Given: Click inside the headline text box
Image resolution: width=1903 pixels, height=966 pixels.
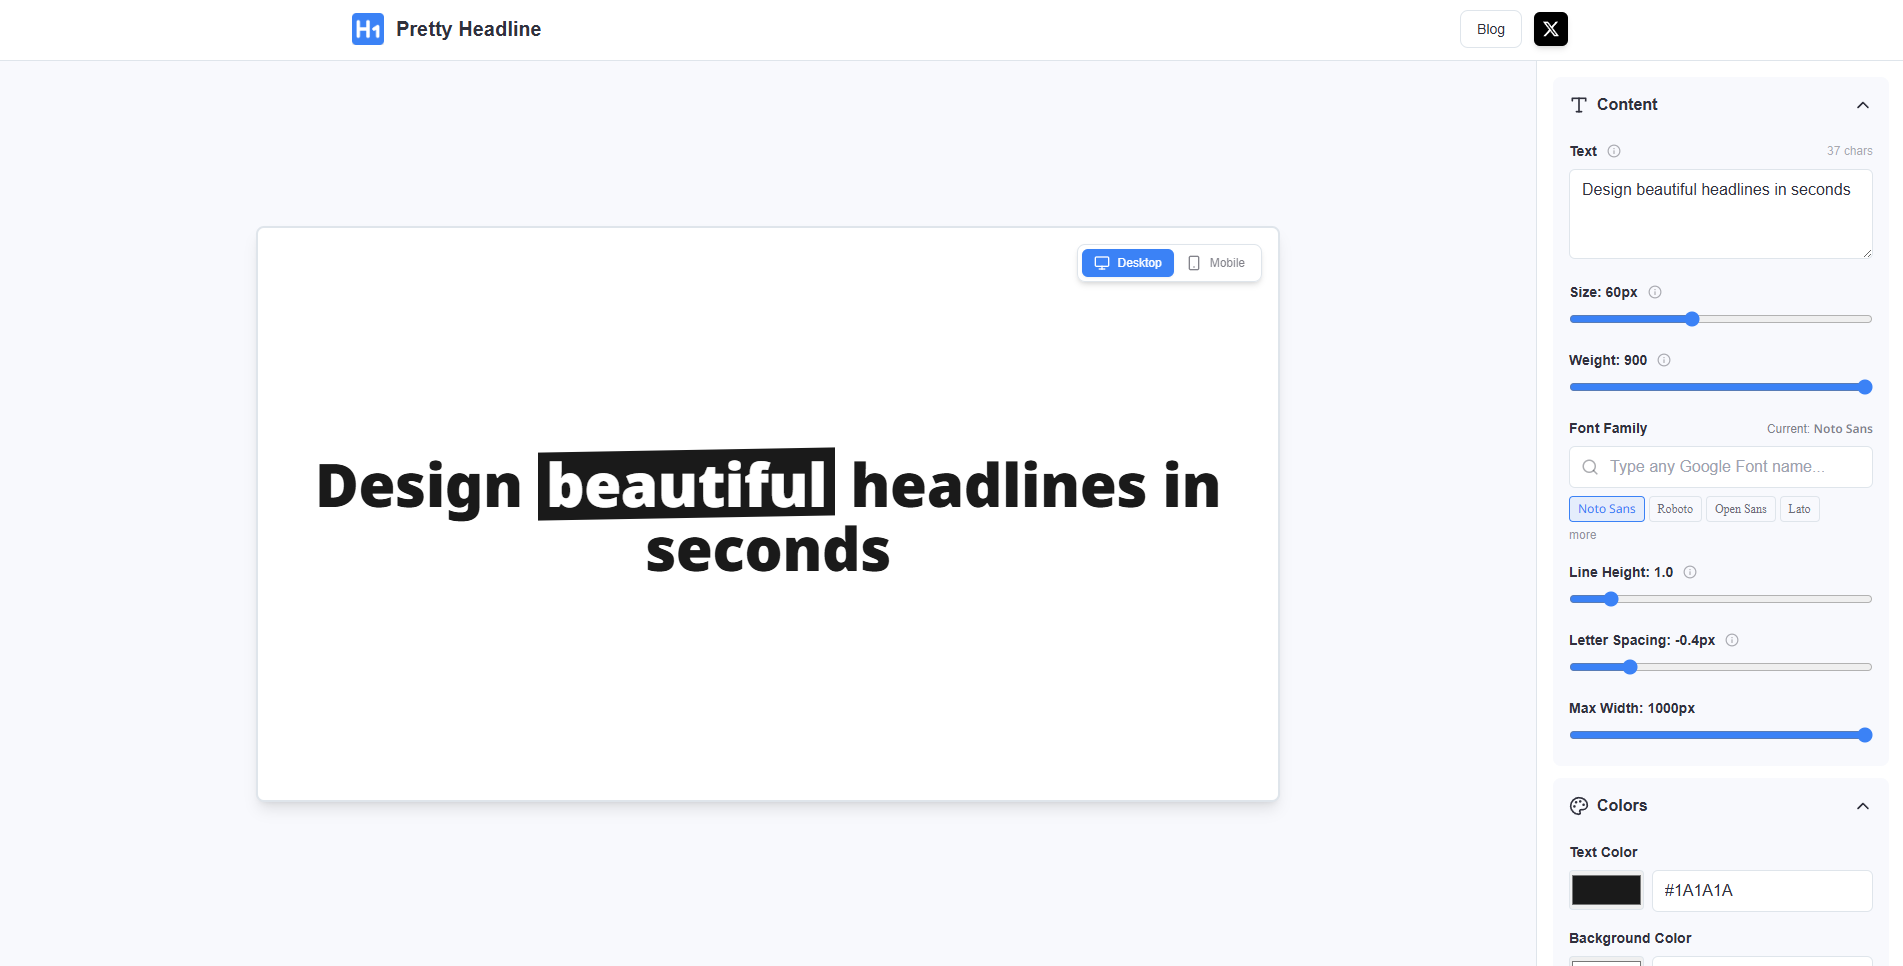Looking at the screenshot, I should click(1719, 213).
